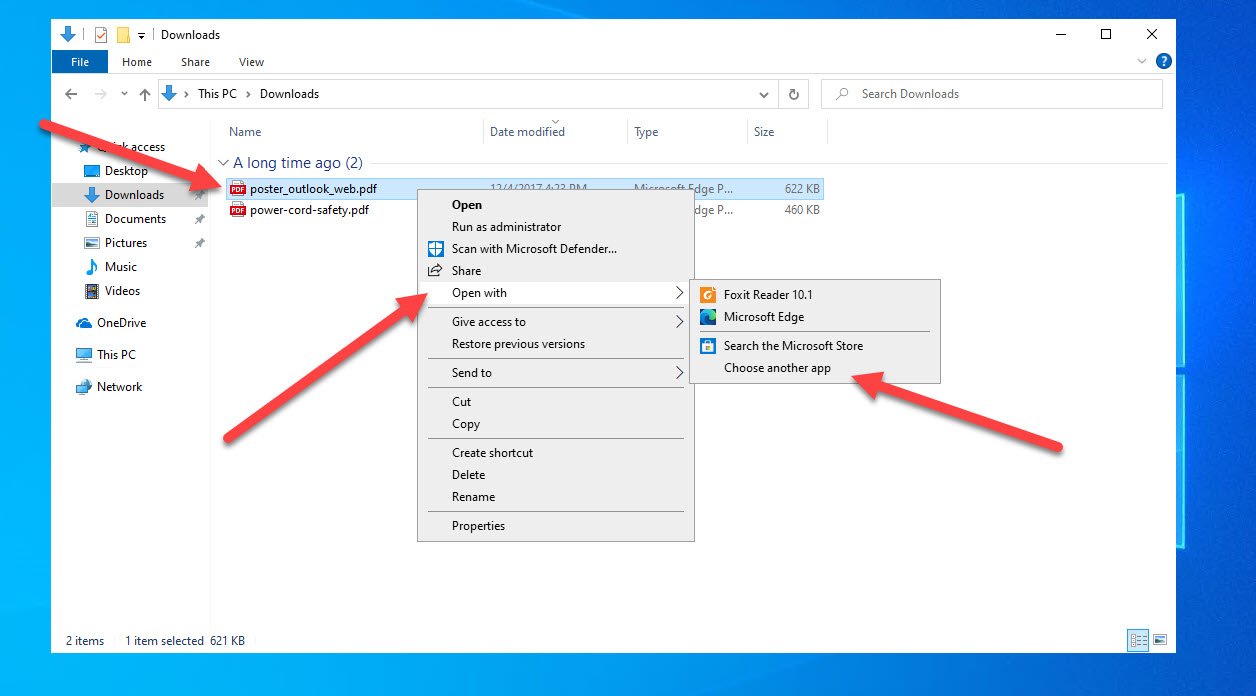Switch to the Share ribbon tab
1256x696 pixels.
pos(195,62)
